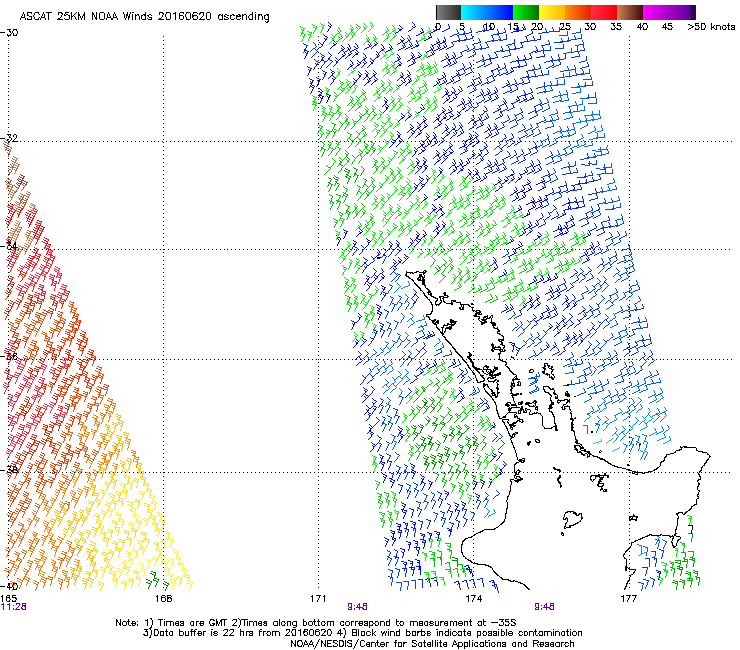Viewport: 740px width, 650px height.
Task: Click the '9:48' time label between 171 and 174
Action: (357, 607)
